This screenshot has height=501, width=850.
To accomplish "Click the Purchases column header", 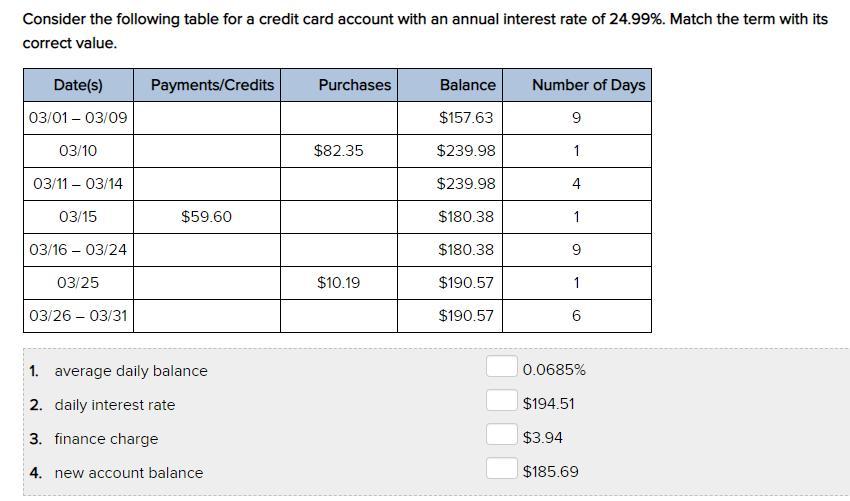I will point(355,85).
